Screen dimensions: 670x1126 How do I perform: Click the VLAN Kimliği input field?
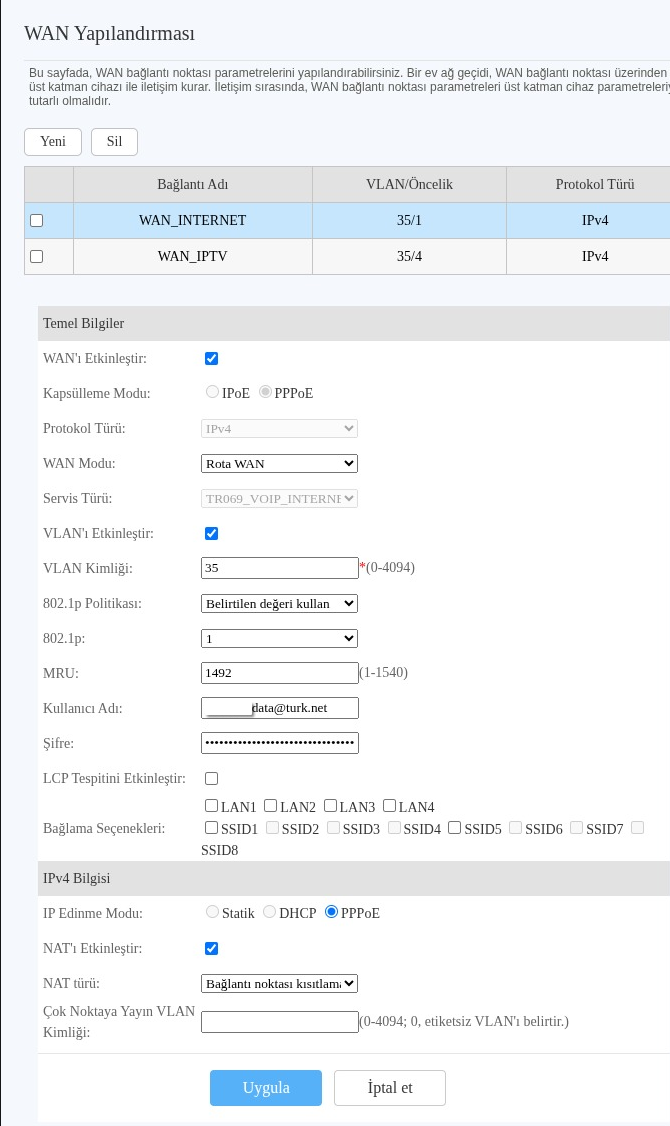279,568
